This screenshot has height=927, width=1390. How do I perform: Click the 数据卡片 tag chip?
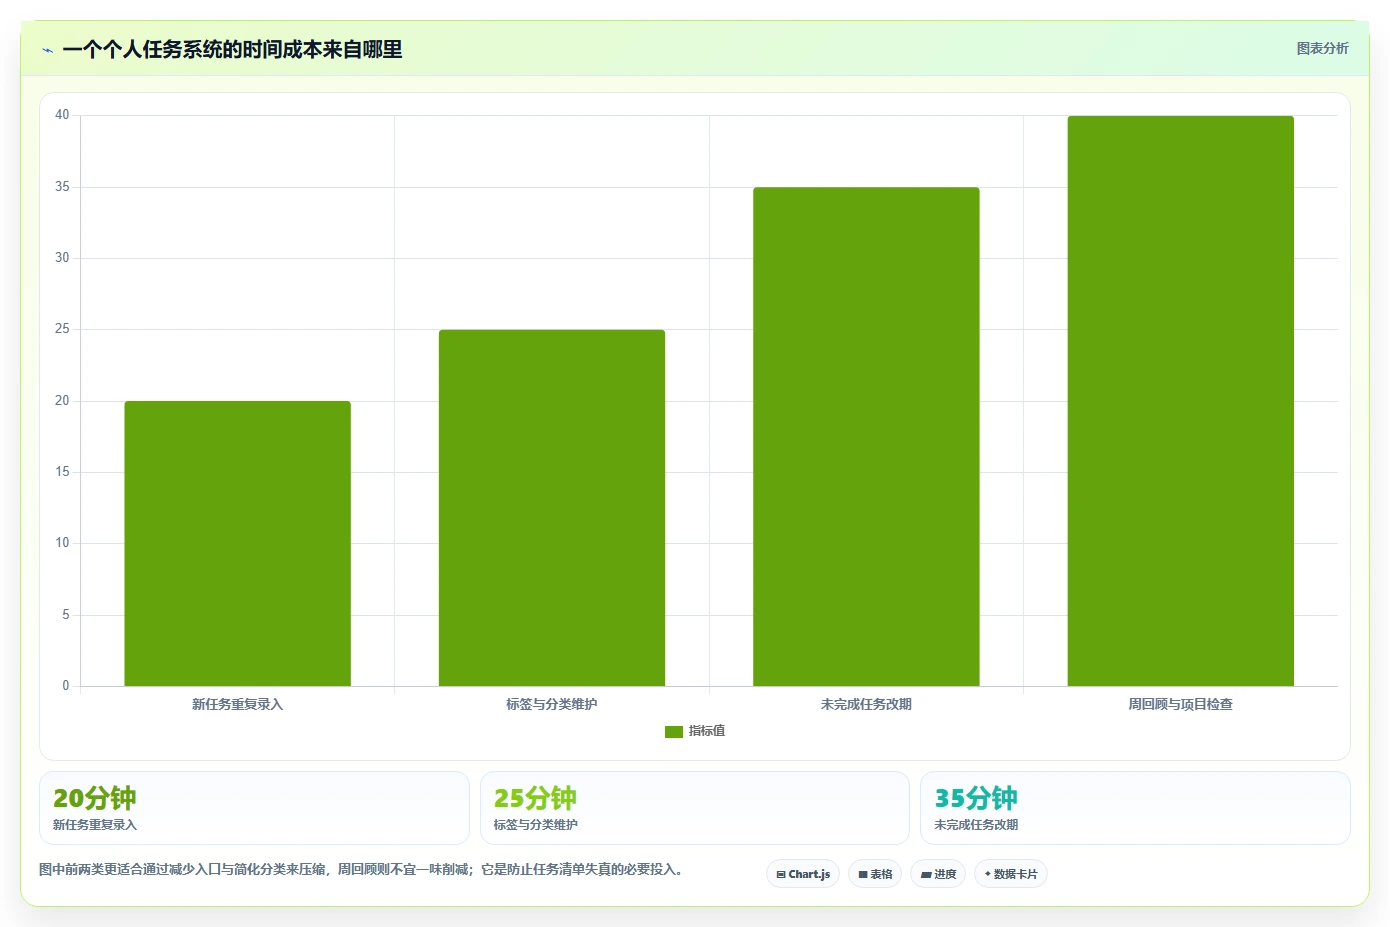(1011, 874)
